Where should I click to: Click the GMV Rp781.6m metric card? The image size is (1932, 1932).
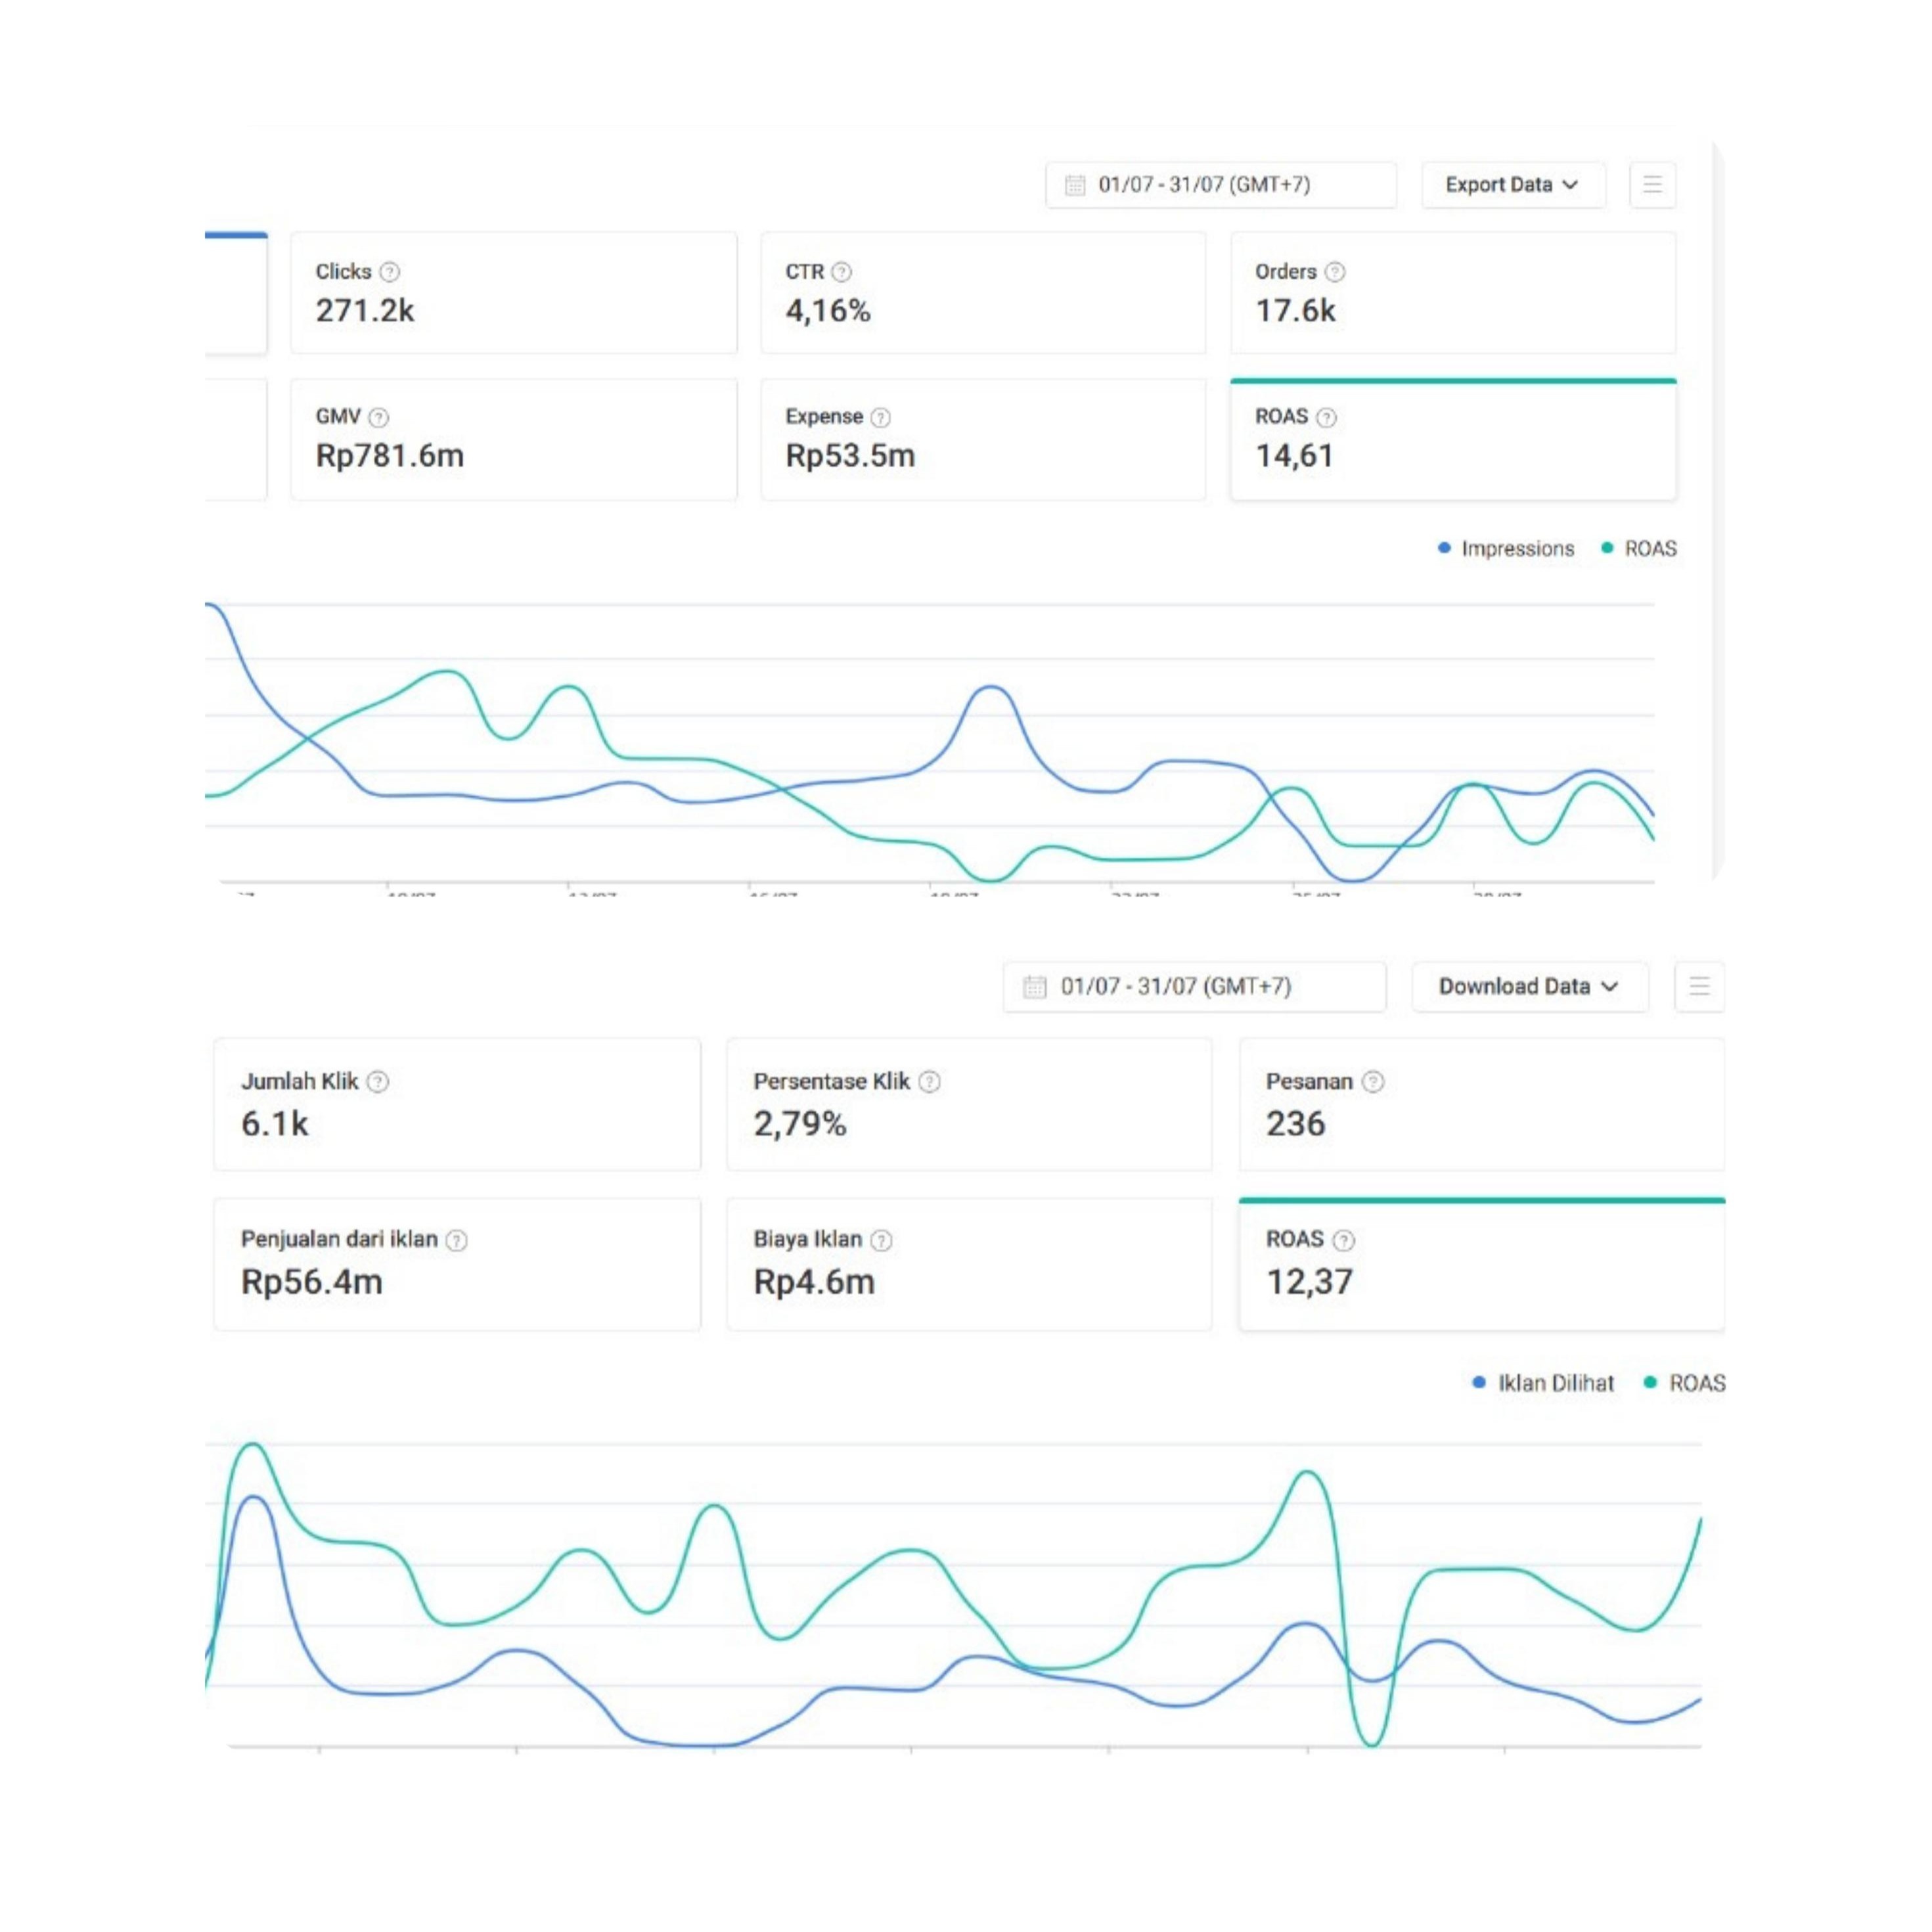513,440
